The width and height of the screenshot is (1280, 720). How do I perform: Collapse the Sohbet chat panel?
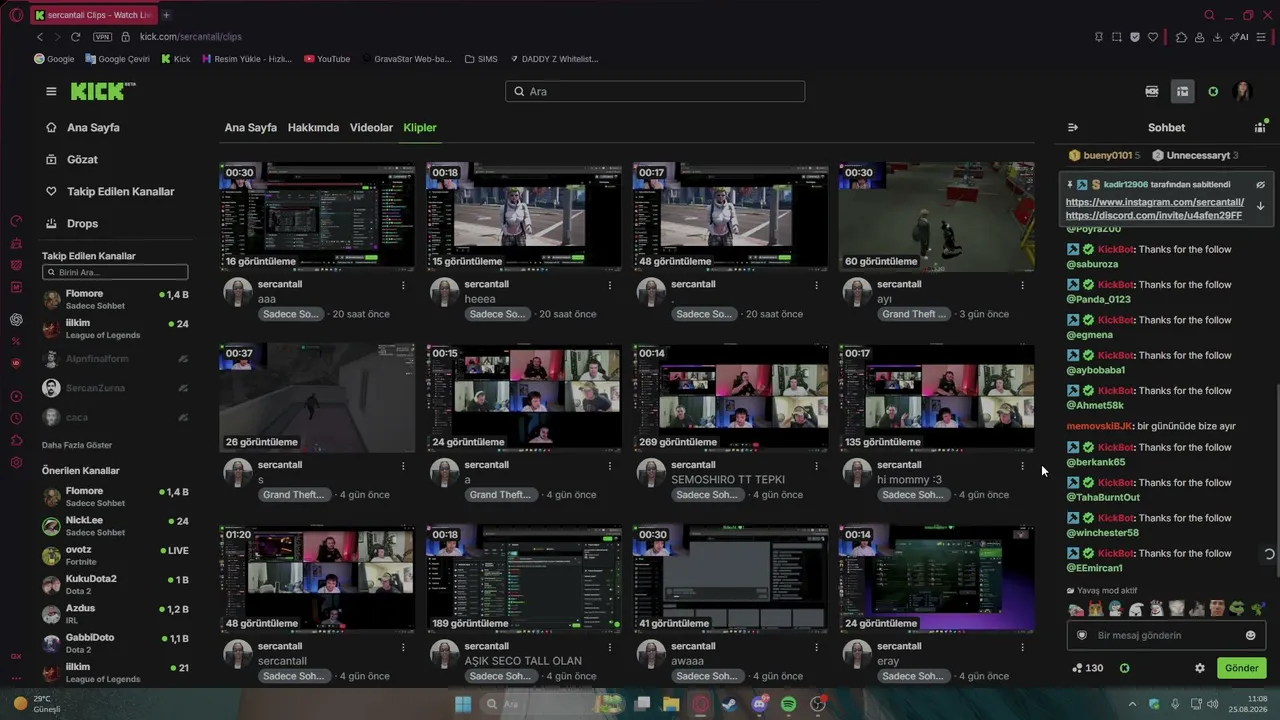[1073, 128]
